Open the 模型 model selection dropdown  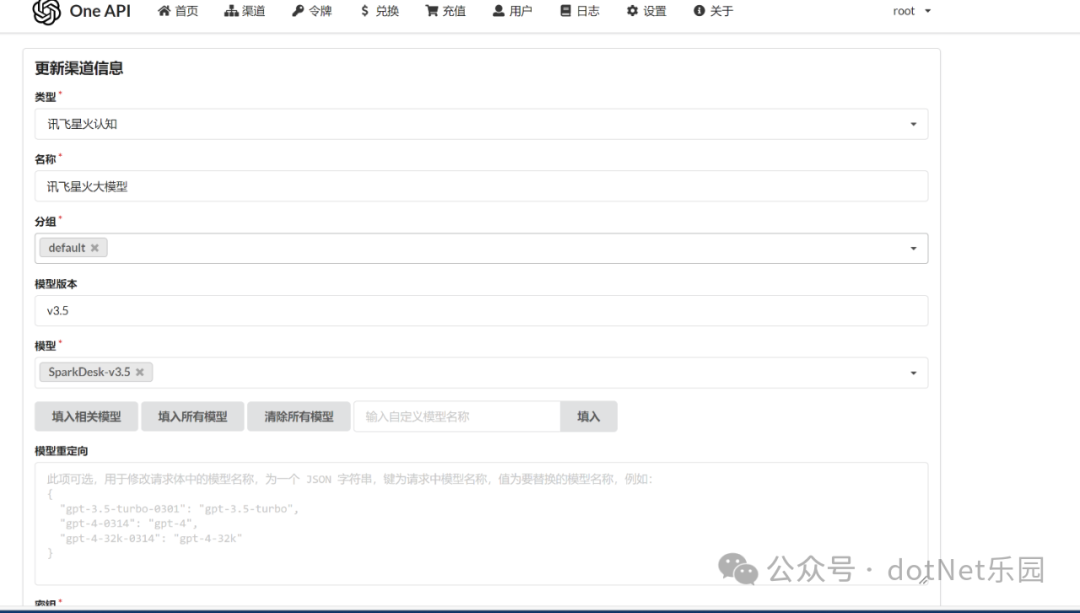click(913, 371)
